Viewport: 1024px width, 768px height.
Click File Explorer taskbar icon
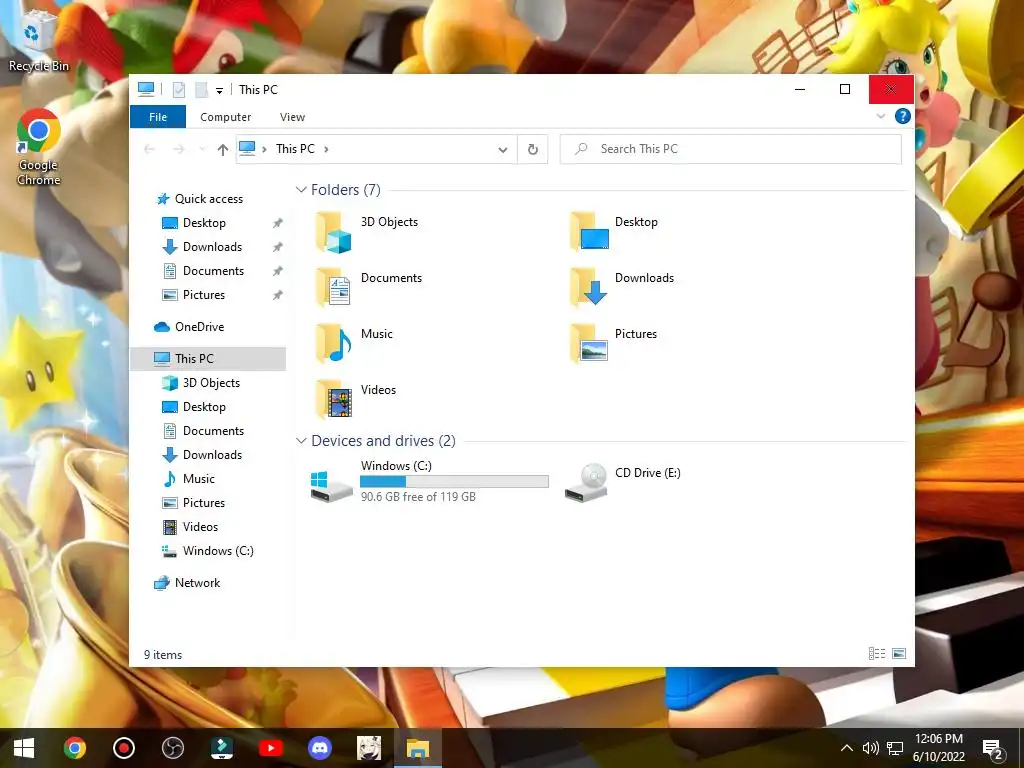[x=417, y=748]
